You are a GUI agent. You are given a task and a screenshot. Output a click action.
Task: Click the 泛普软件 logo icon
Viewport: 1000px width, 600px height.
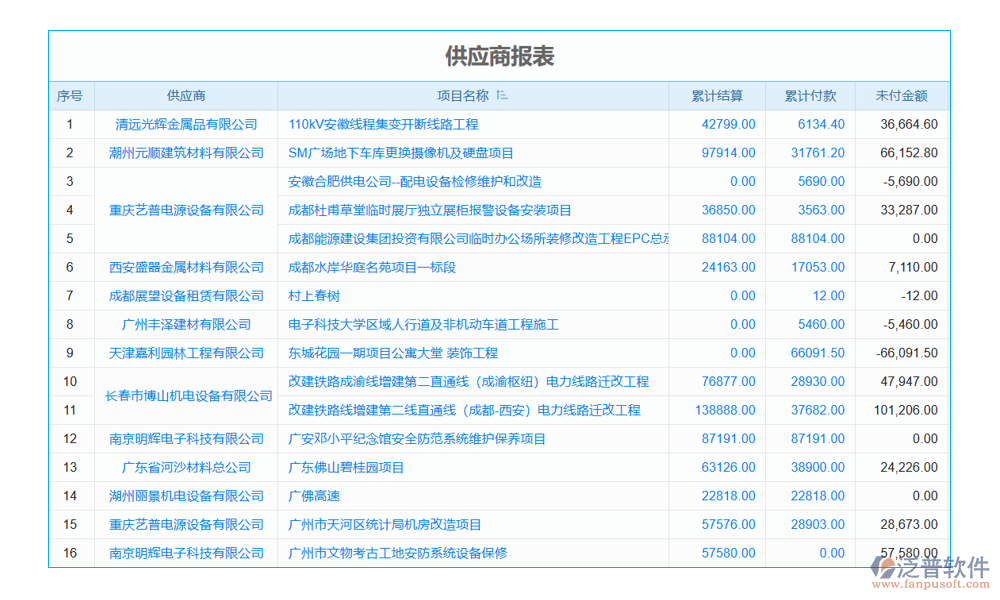coord(884,565)
